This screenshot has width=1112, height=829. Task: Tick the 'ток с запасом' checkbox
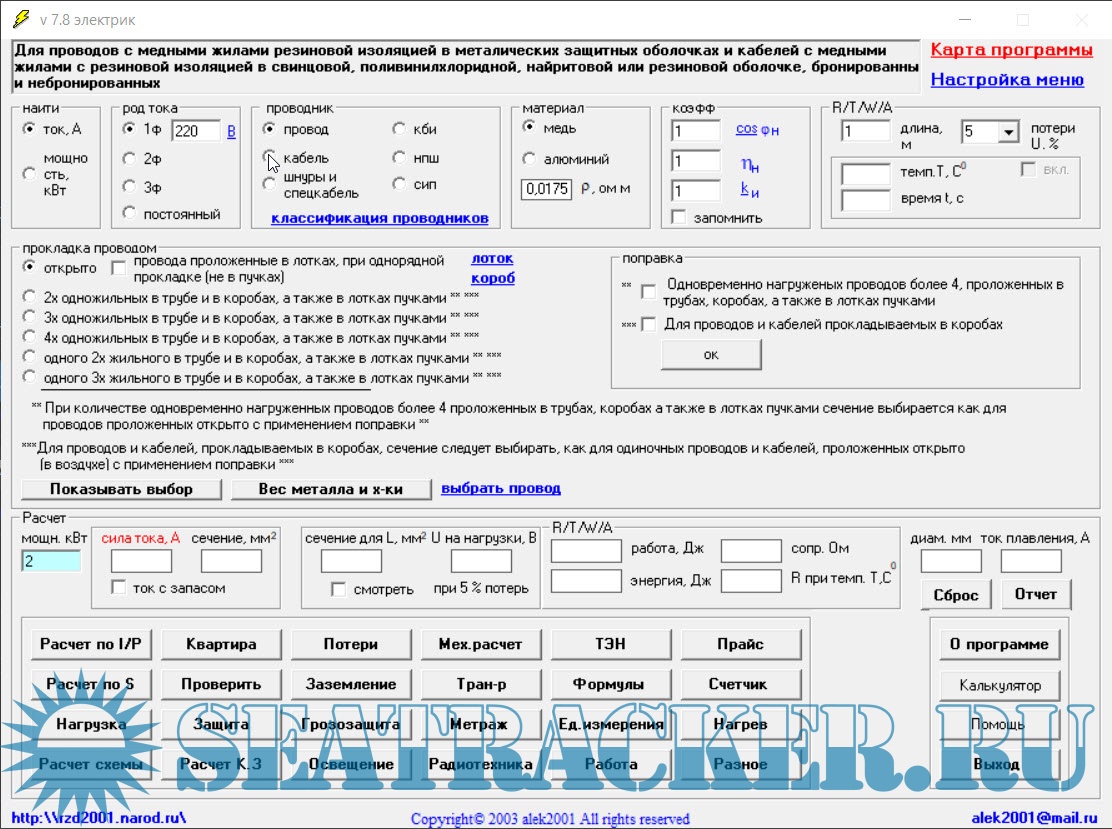point(119,588)
